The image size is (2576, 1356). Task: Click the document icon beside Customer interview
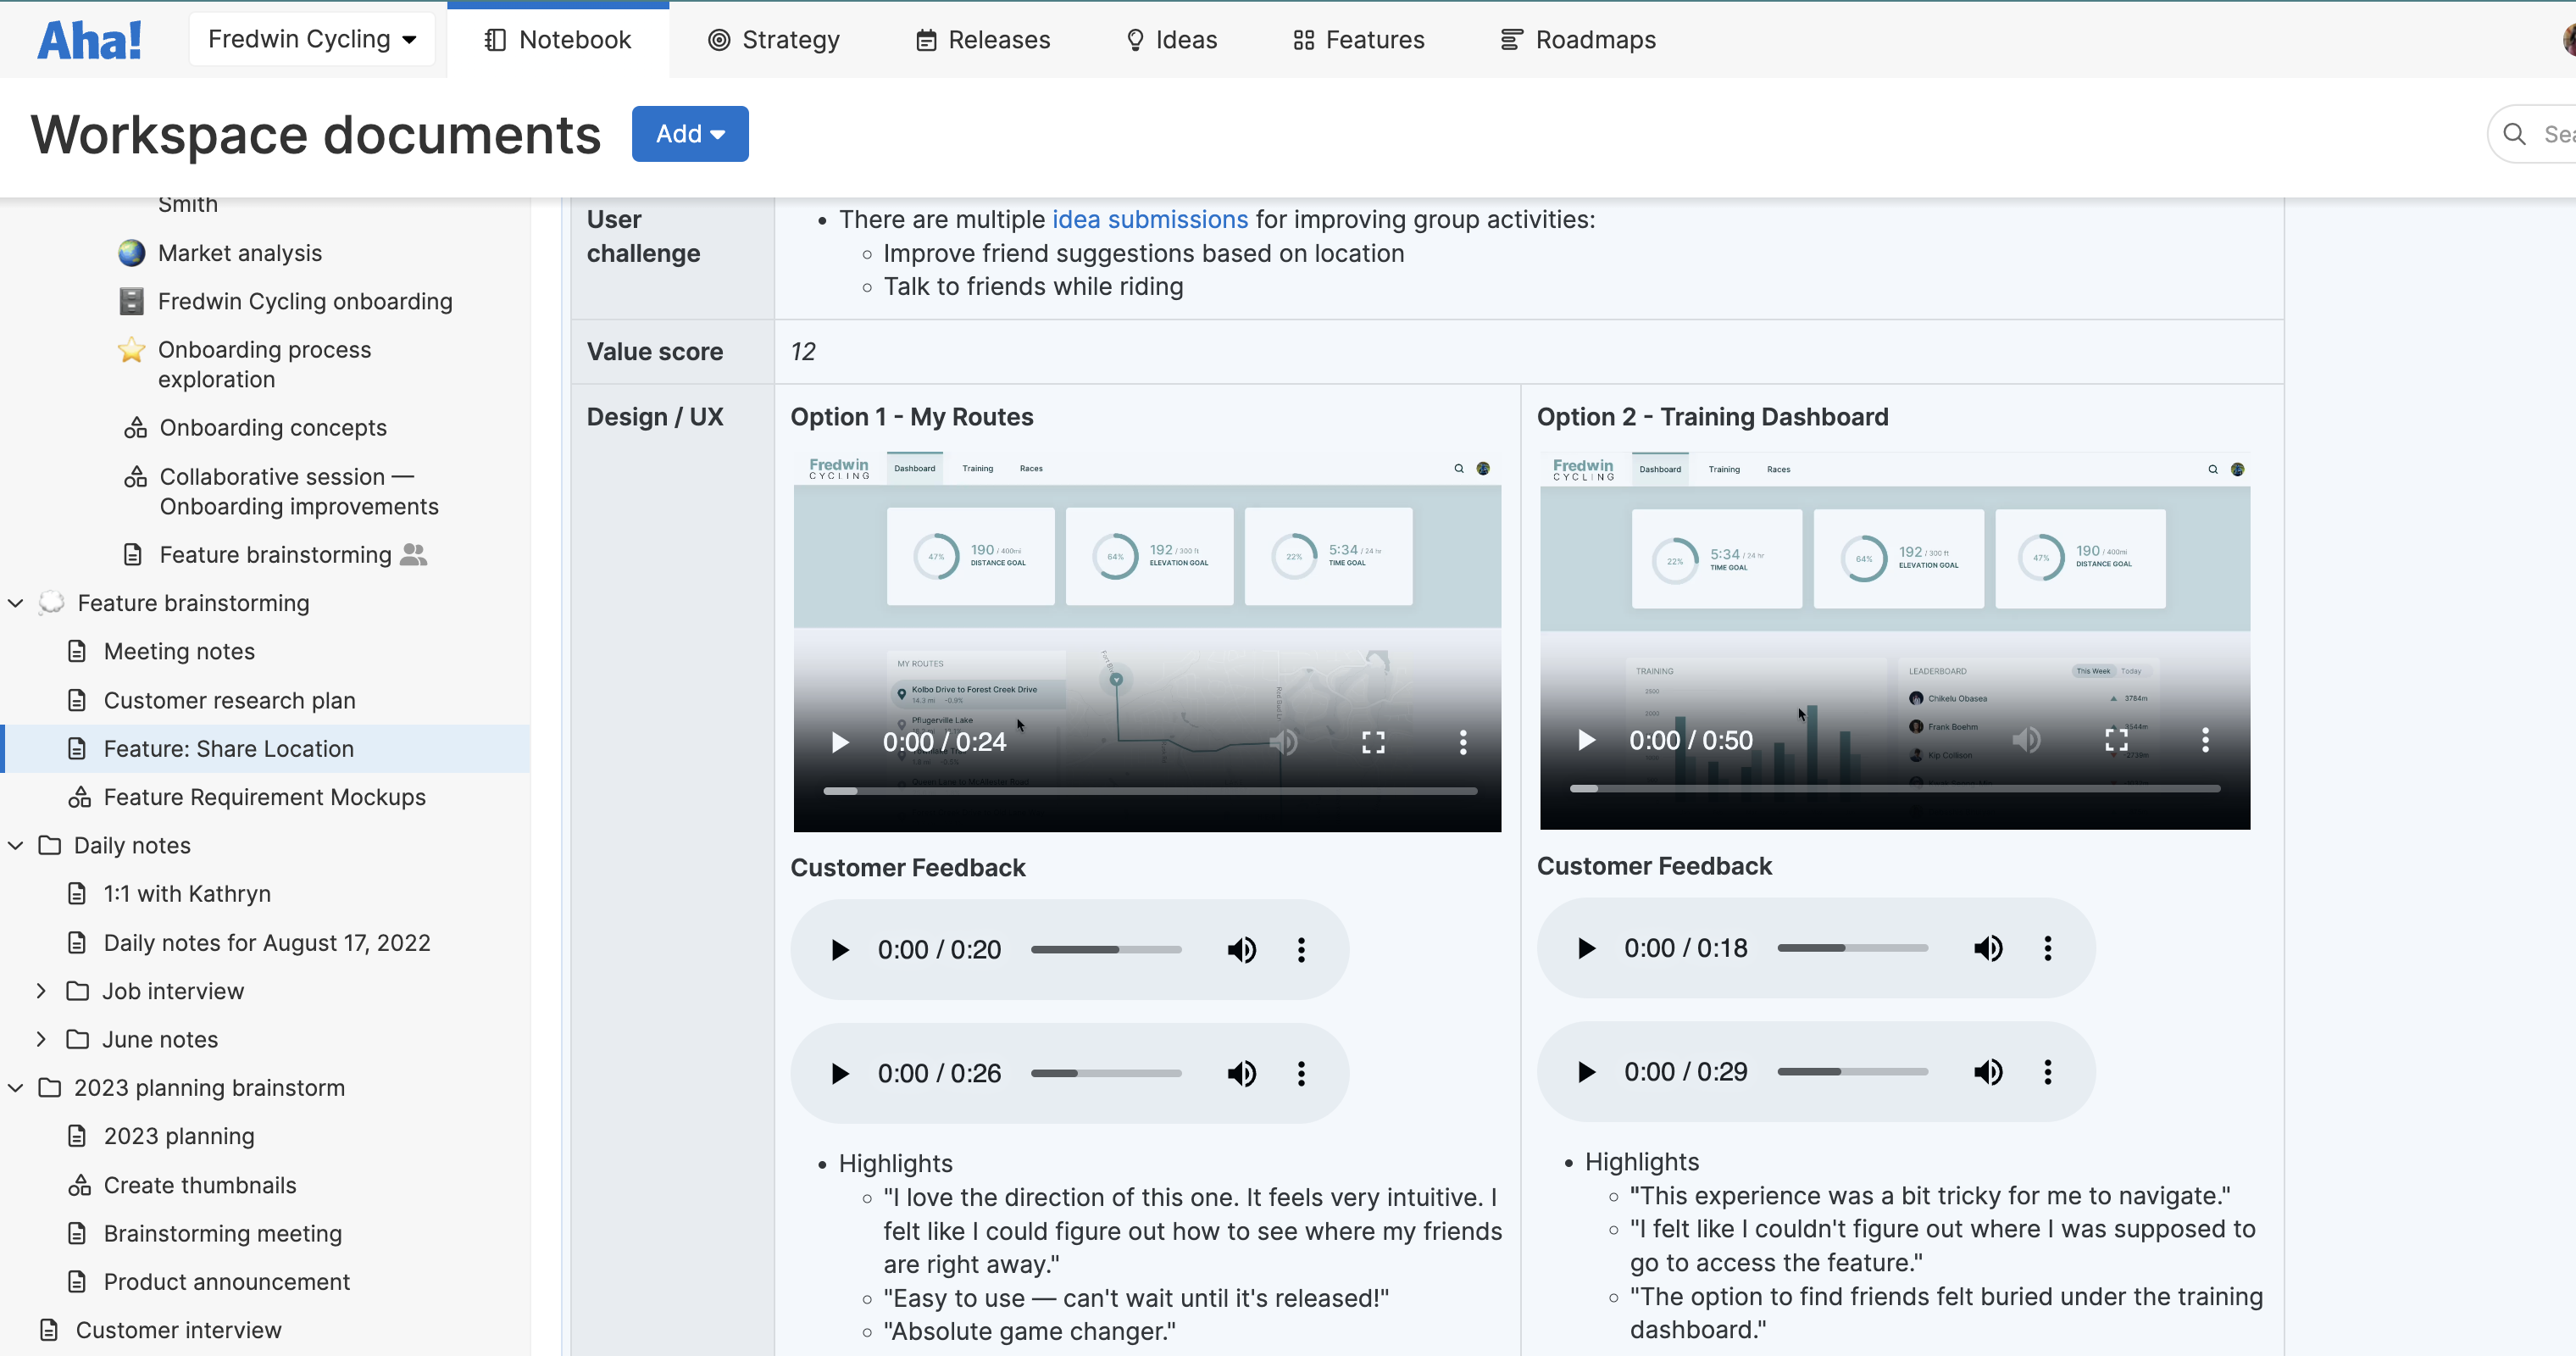pos(48,1330)
